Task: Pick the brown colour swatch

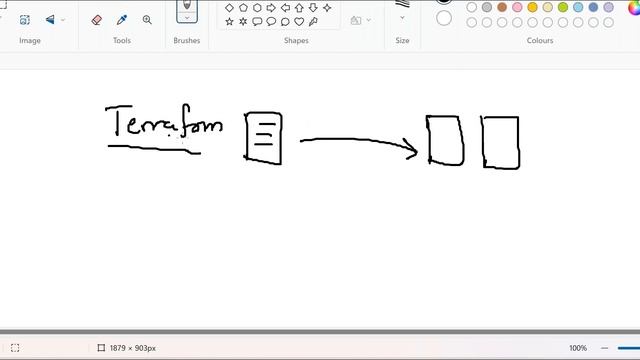Action: 502,7
